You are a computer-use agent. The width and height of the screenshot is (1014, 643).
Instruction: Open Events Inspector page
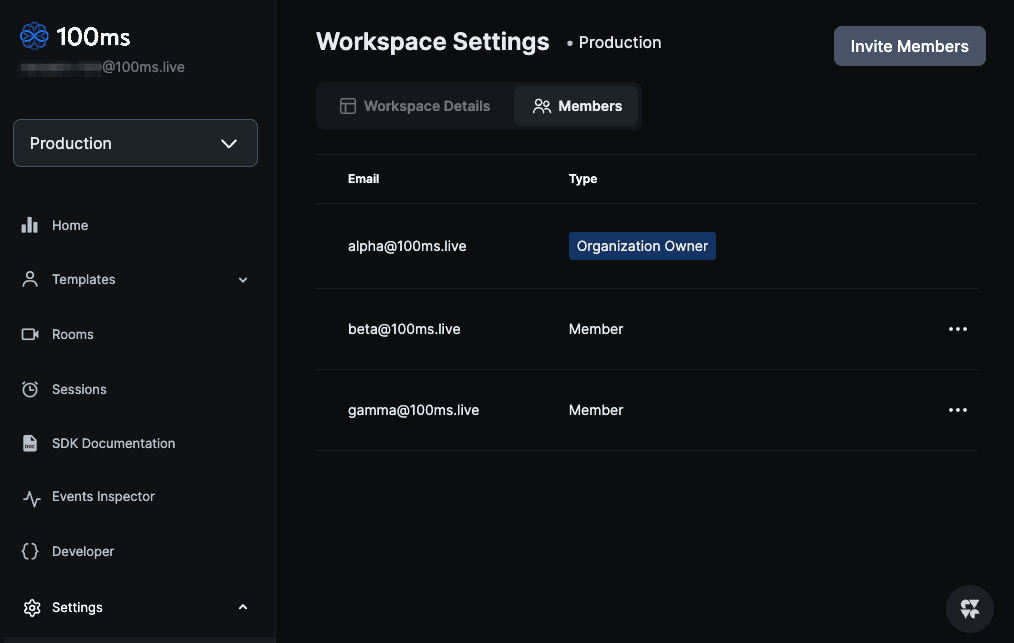[103, 496]
